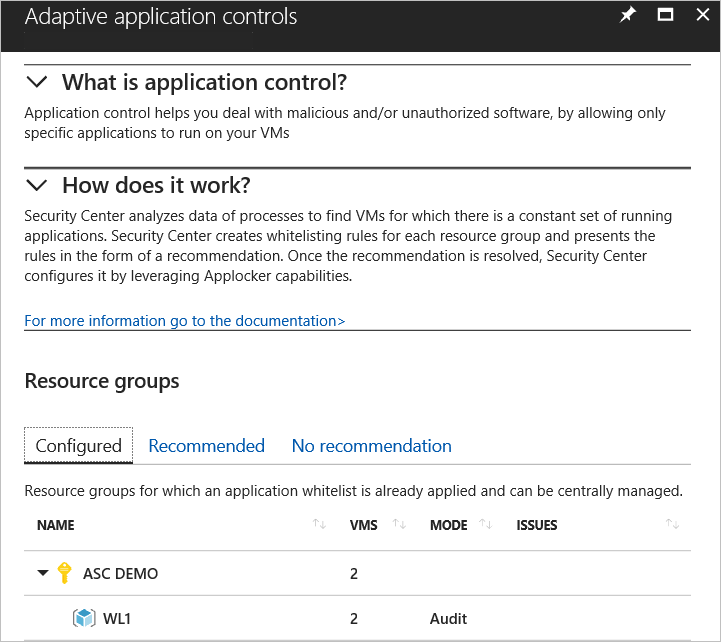Close the Adaptive application controls blade
Viewport: 721px width, 642px height.
point(703,15)
